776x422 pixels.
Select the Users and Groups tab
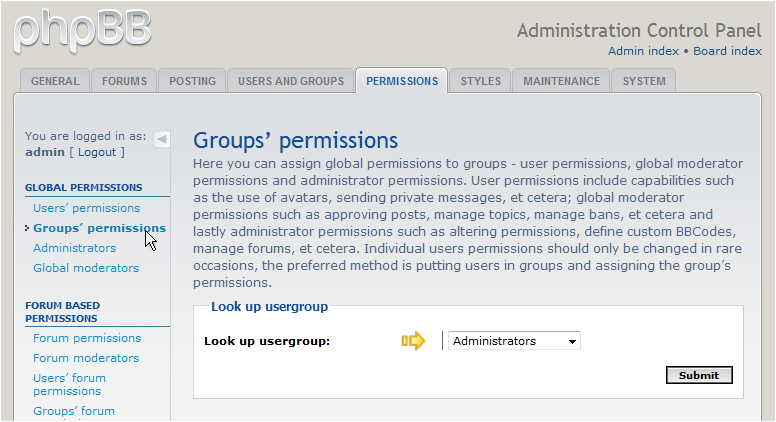(290, 81)
